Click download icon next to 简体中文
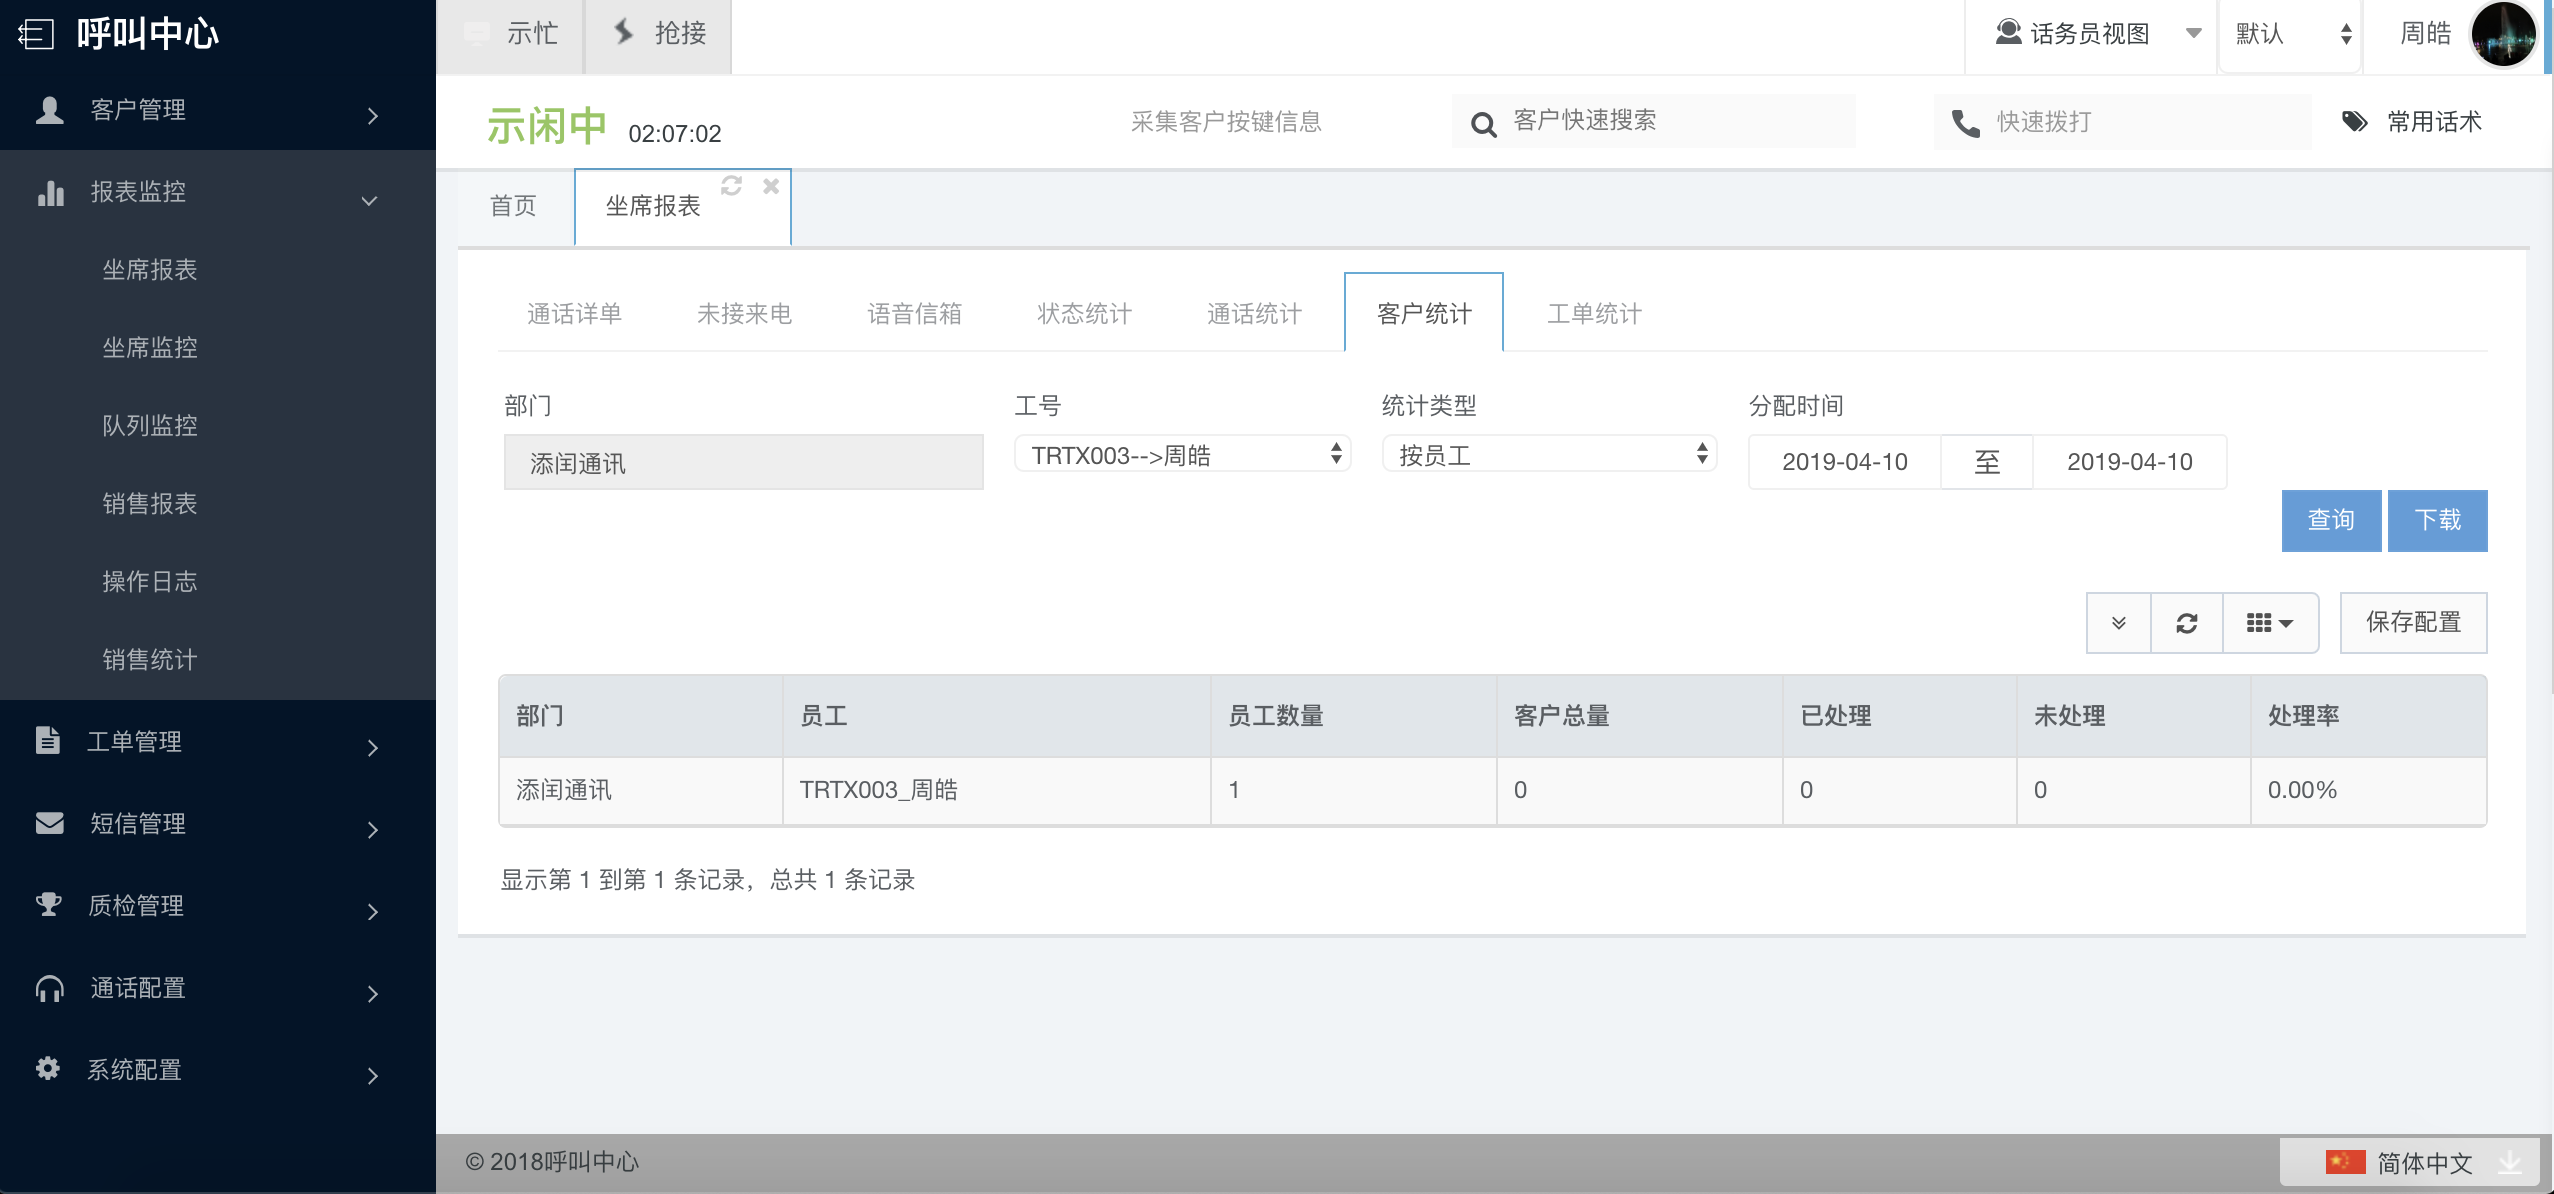The height and width of the screenshot is (1194, 2554). (2510, 1162)
